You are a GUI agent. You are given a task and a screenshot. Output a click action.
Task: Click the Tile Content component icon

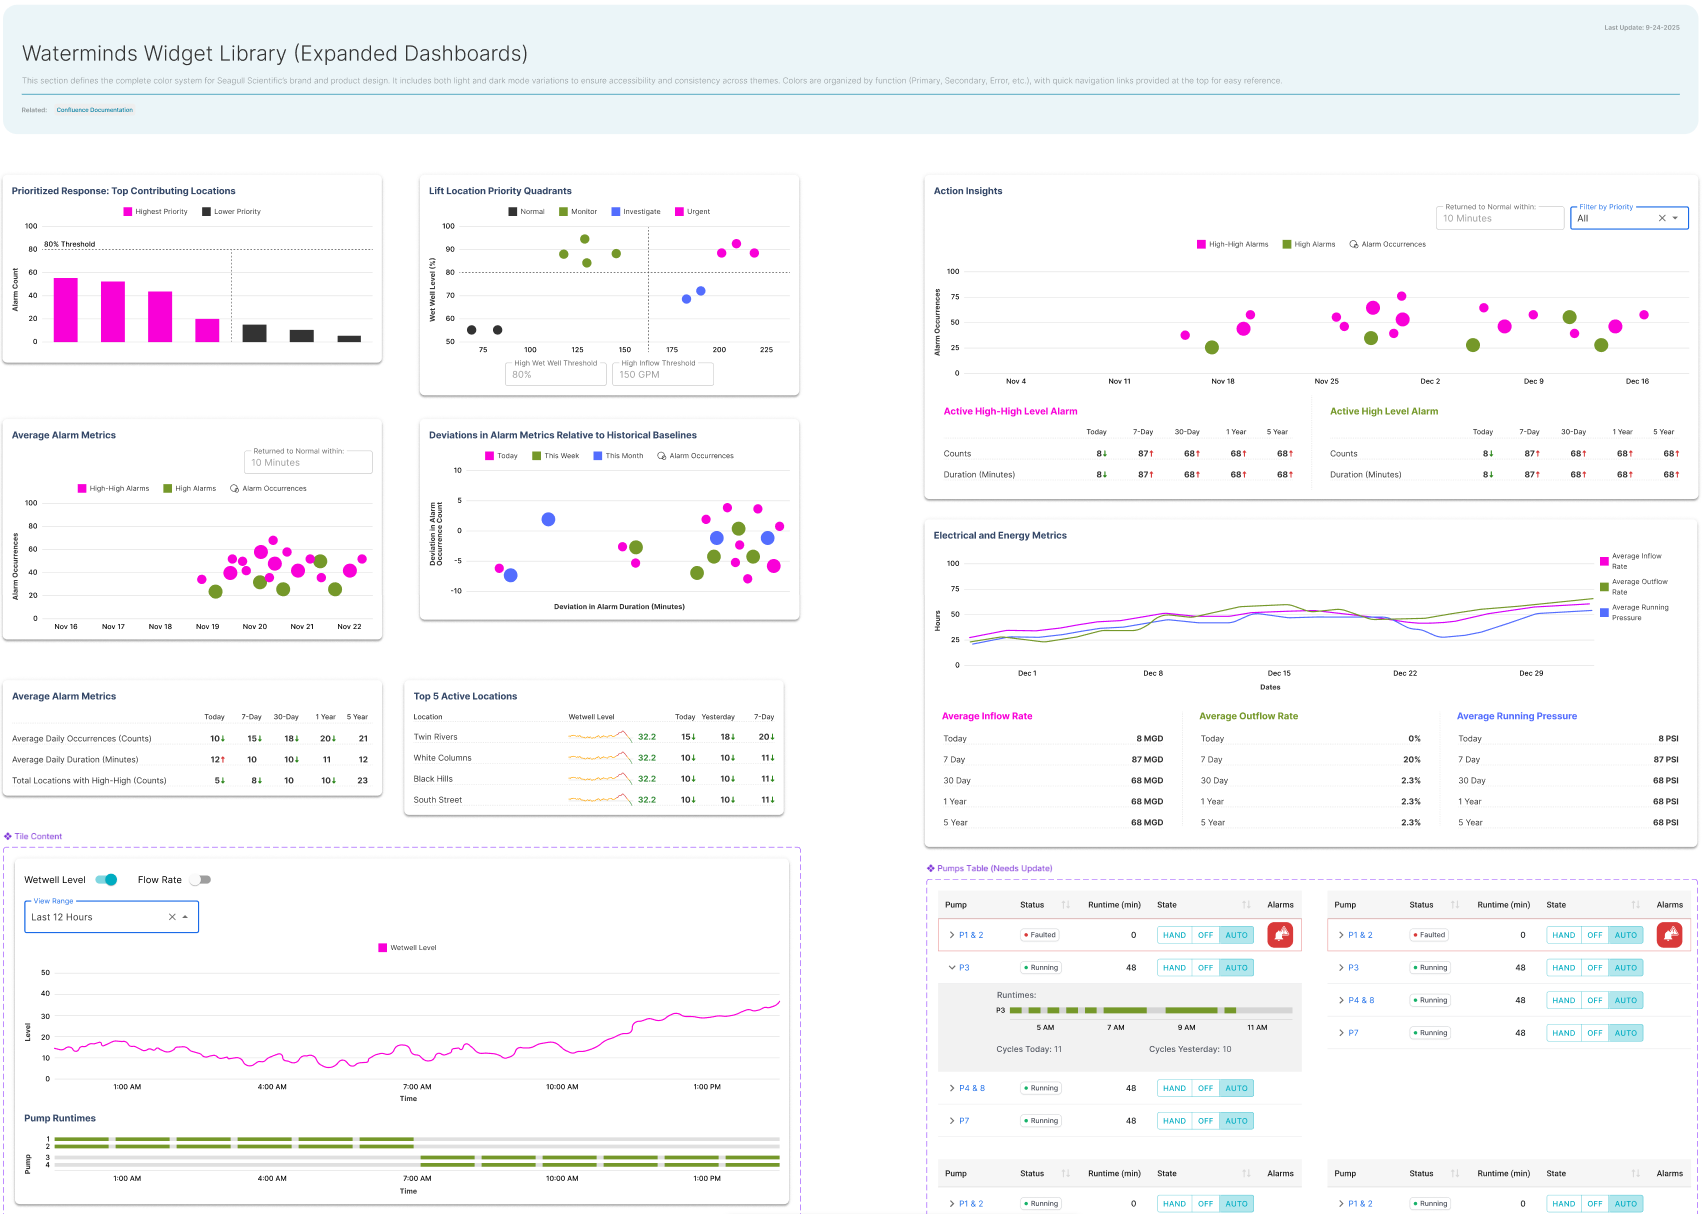coord(8,836)
